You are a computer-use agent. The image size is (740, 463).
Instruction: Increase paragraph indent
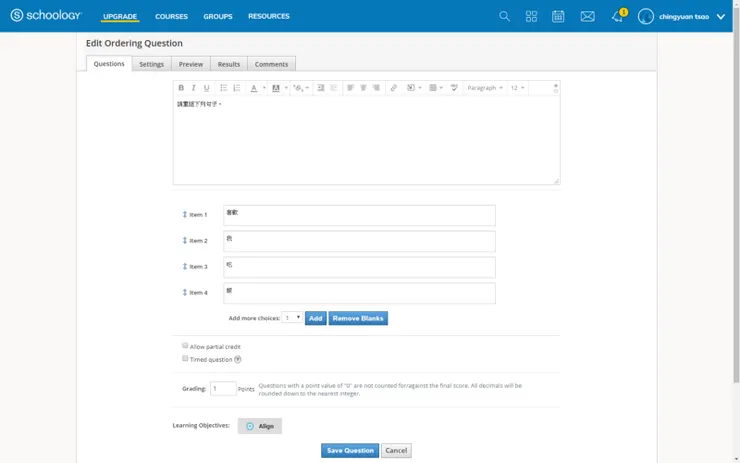(x=321, y=88)
